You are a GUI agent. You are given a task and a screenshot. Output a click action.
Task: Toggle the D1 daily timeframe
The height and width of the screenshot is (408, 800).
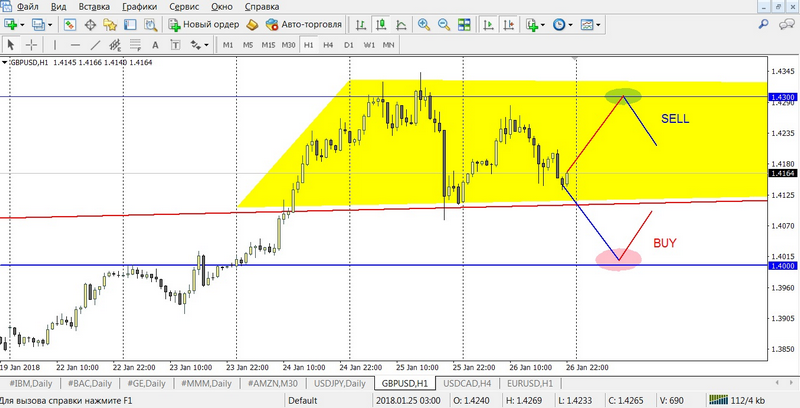point(348,45)
